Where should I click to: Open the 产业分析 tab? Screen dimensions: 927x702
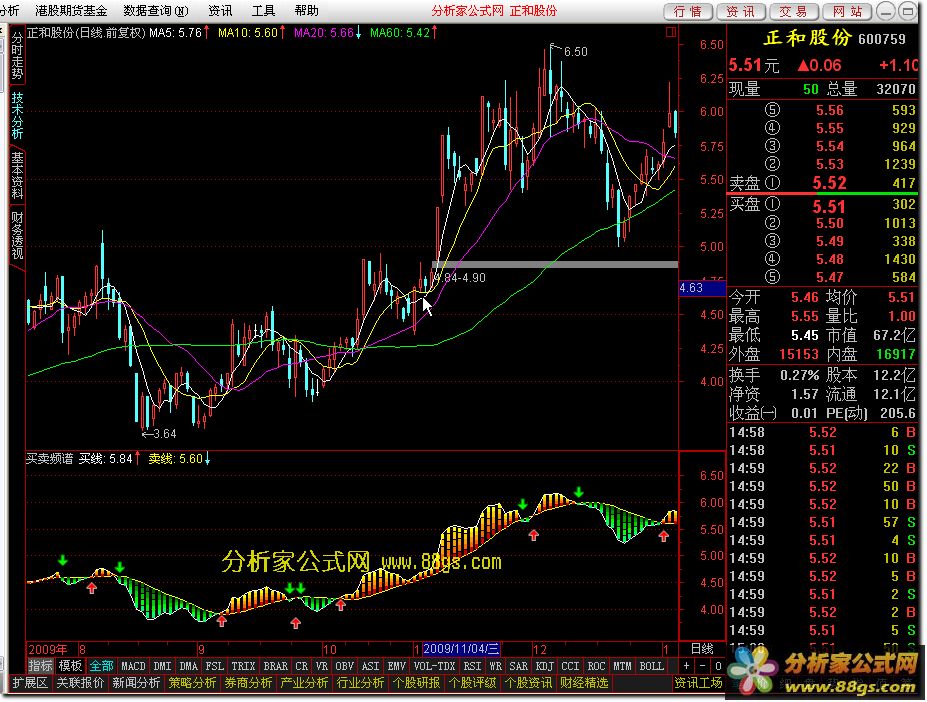click(304, 683)
